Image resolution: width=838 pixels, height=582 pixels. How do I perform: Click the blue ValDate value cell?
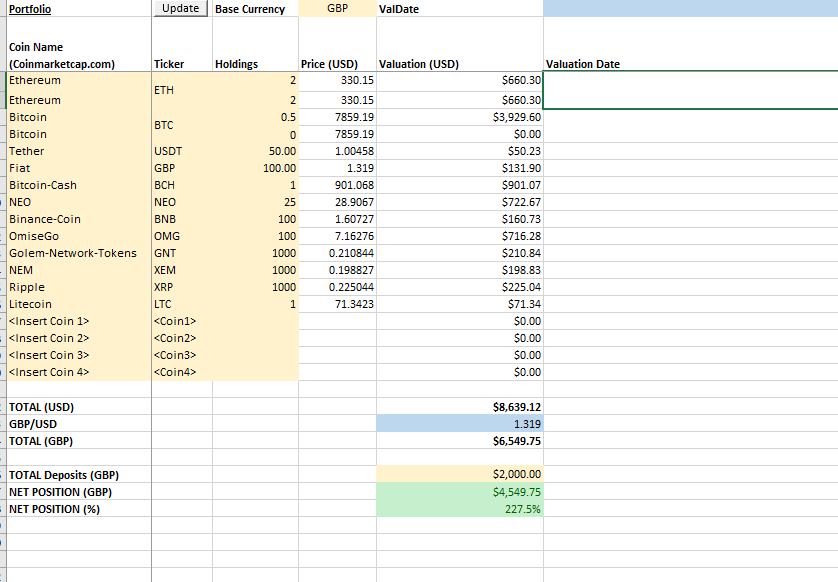[690, 9]
